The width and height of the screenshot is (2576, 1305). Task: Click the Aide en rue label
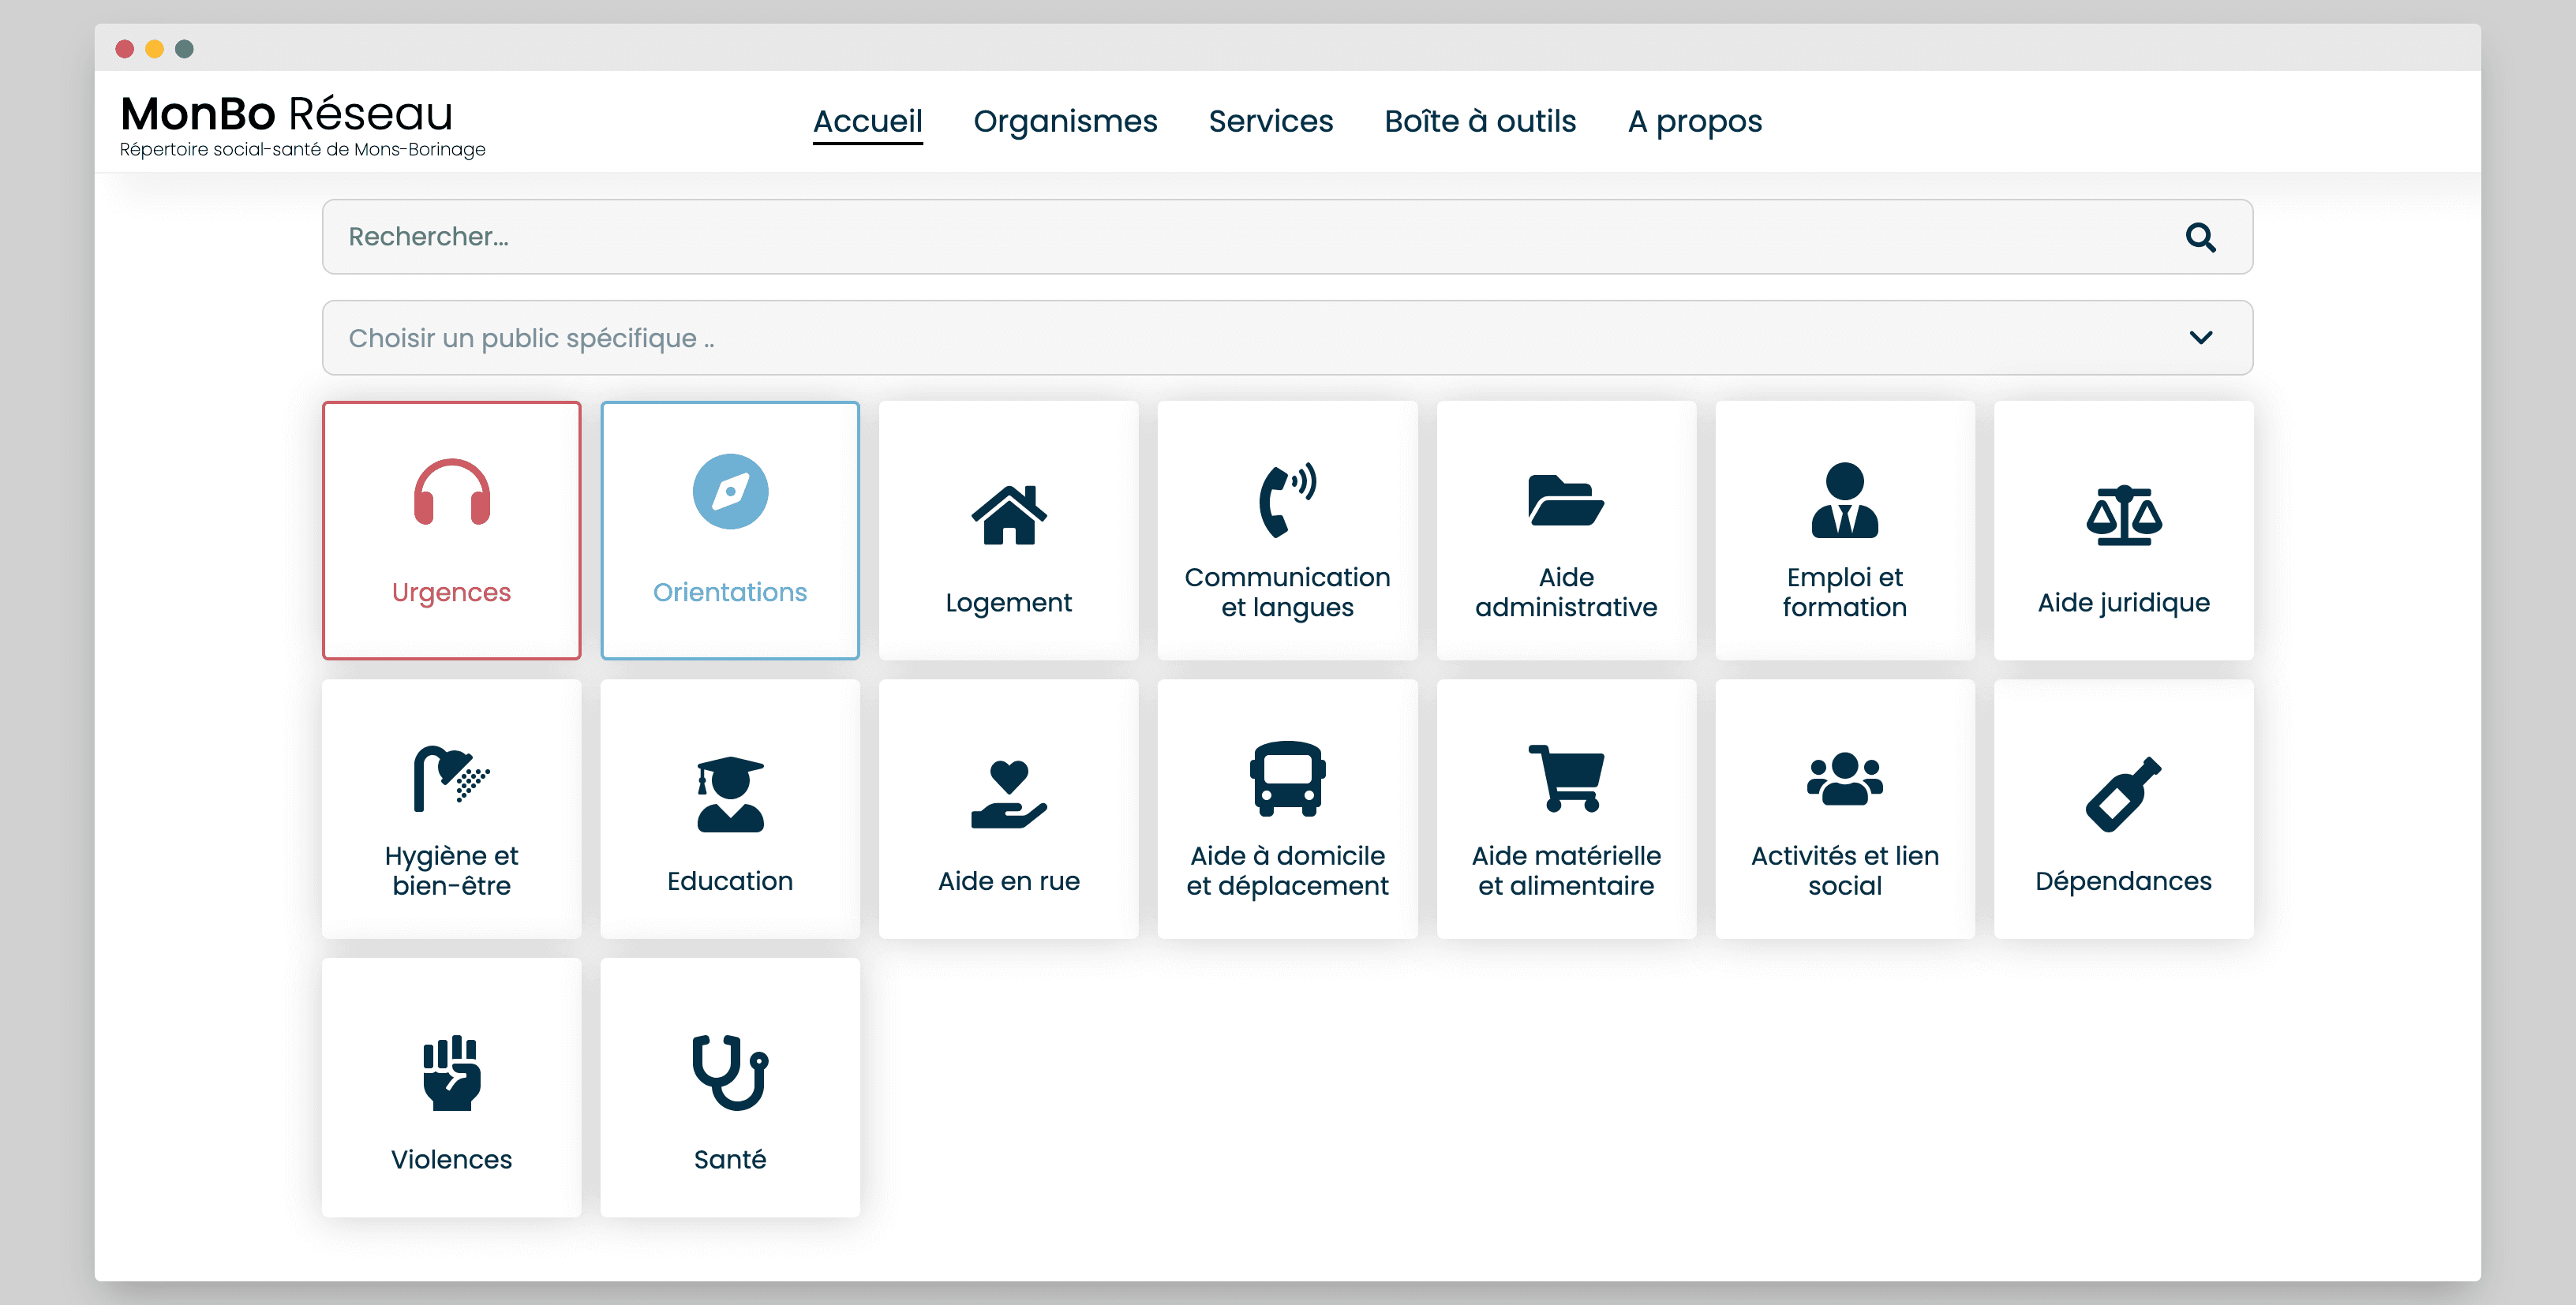(1009, 881)
